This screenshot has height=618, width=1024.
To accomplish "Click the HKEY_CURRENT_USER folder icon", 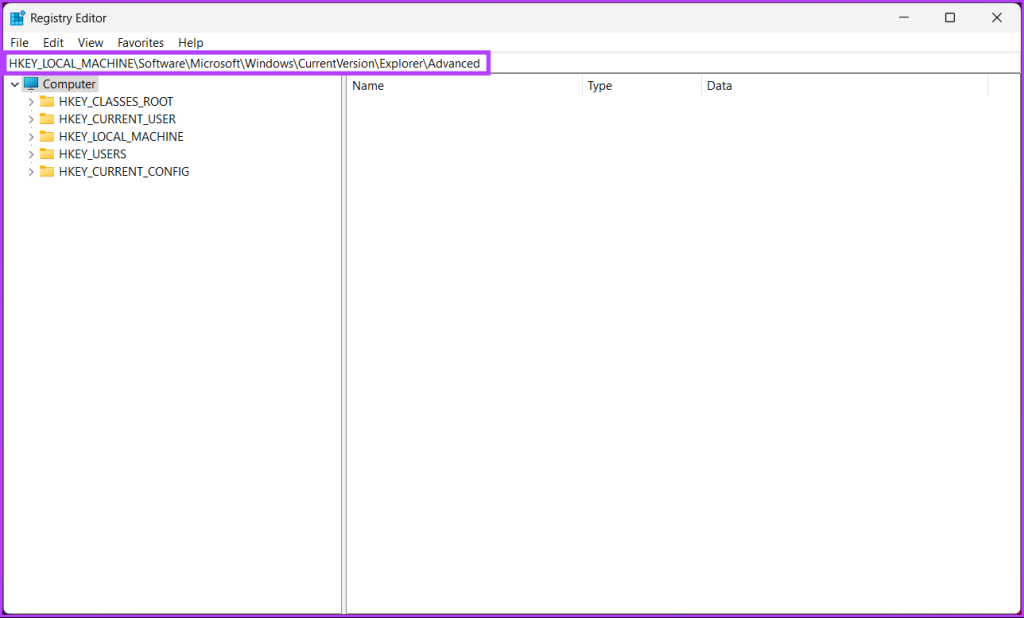I will (x=48, y=118).
